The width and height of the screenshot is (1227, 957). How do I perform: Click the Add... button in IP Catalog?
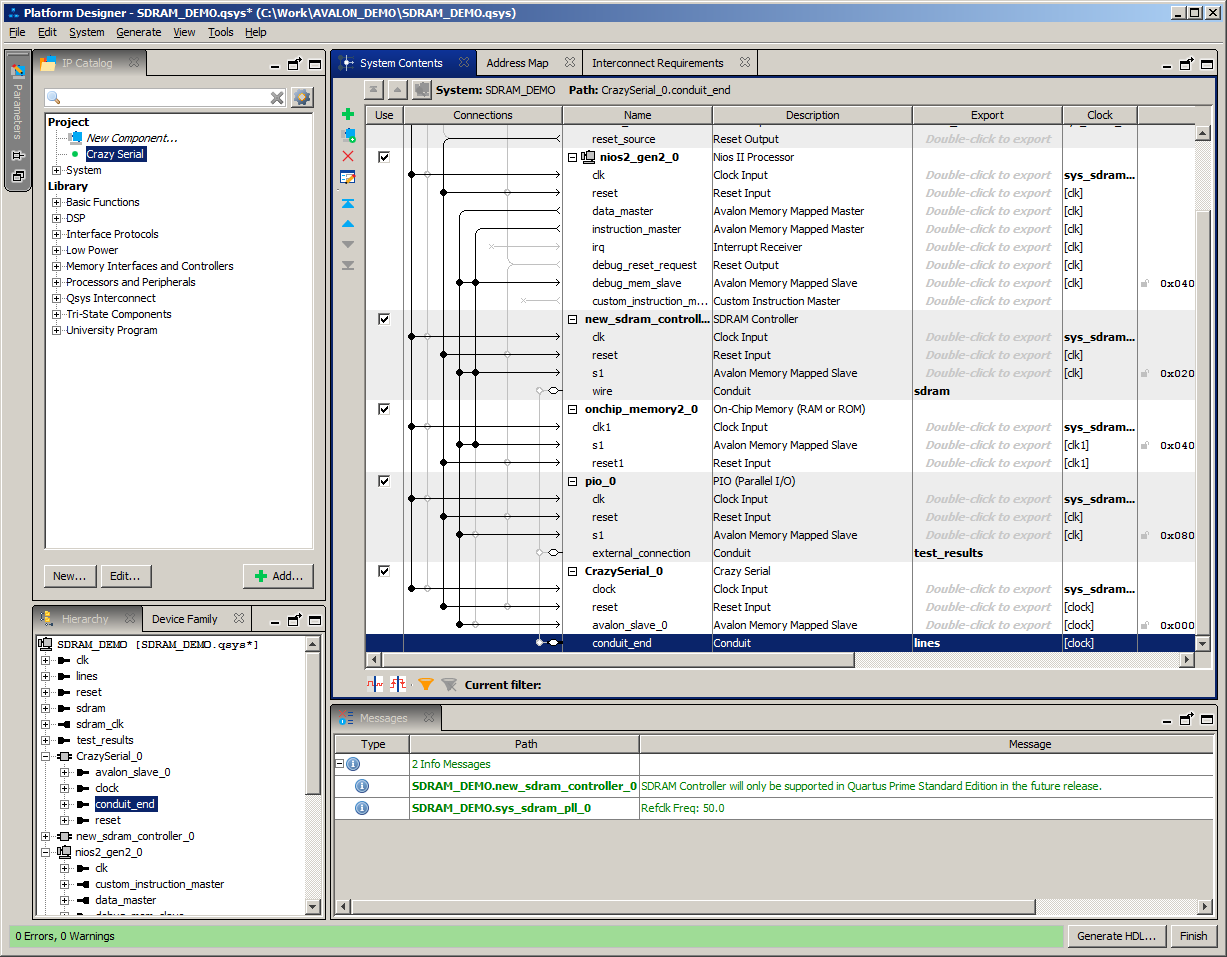click(x=278, y=576)
